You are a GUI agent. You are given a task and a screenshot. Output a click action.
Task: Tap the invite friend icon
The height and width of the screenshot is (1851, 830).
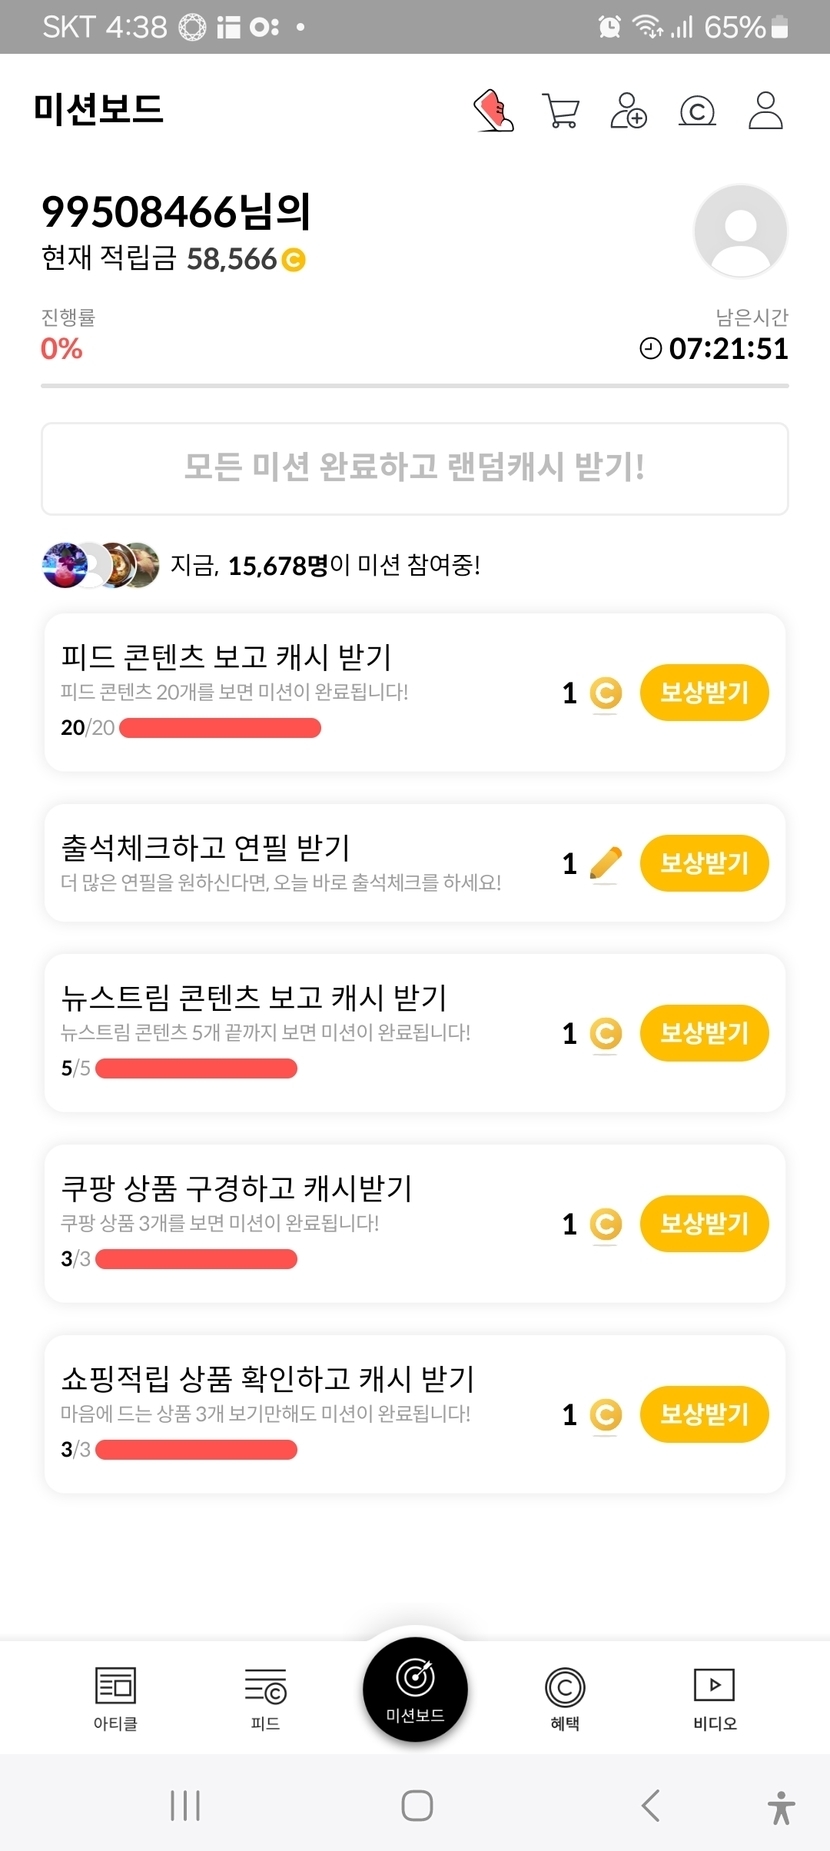pyautogui.click(x=628, y=111)
